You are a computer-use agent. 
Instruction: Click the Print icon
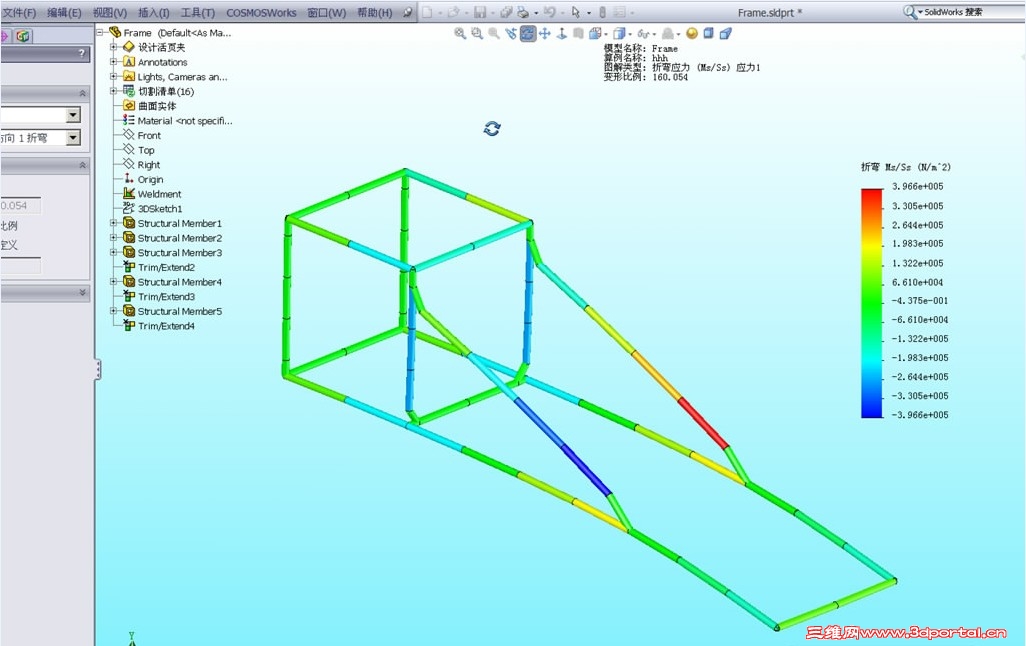pyautogui.click(x=523, y=12)
